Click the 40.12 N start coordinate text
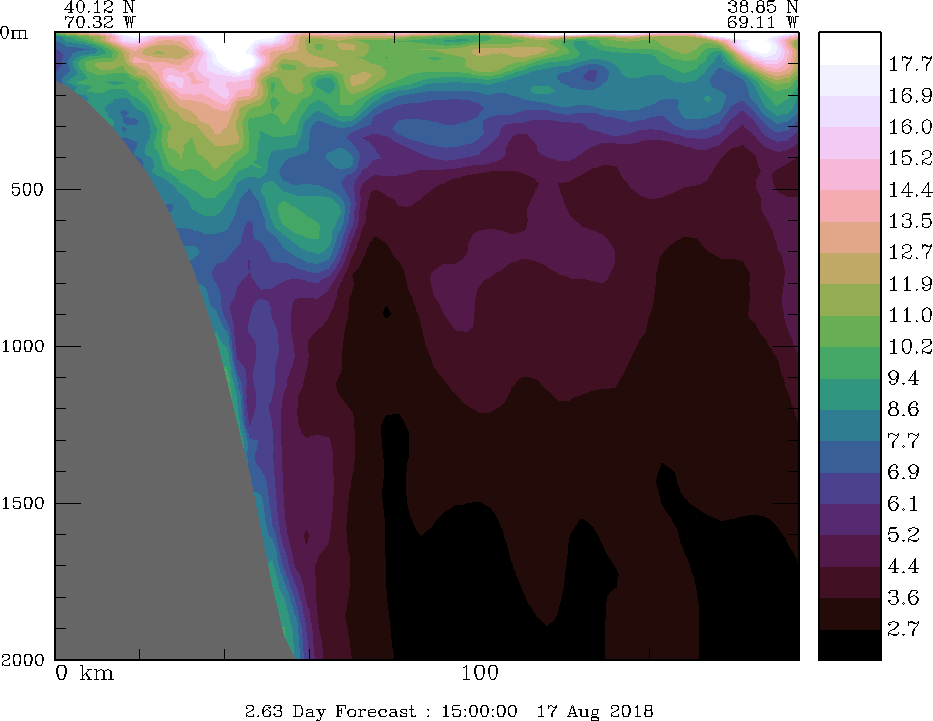The width and height of the screenshot is (933, 721). 98,6
